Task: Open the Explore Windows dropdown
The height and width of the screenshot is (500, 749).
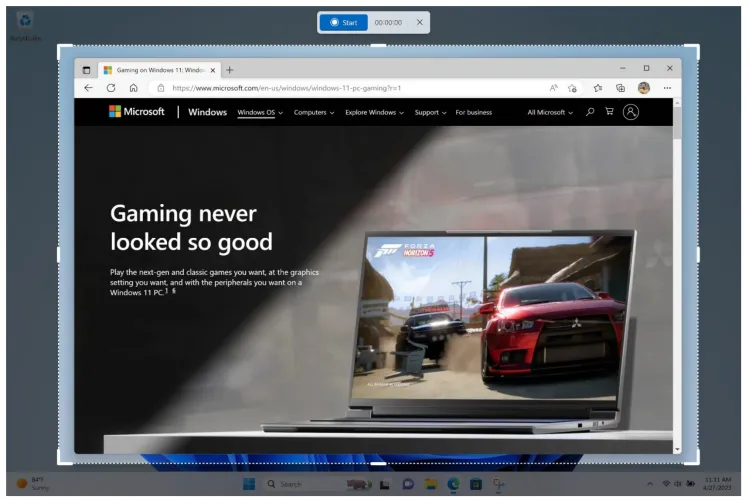Action: point(374,113)
